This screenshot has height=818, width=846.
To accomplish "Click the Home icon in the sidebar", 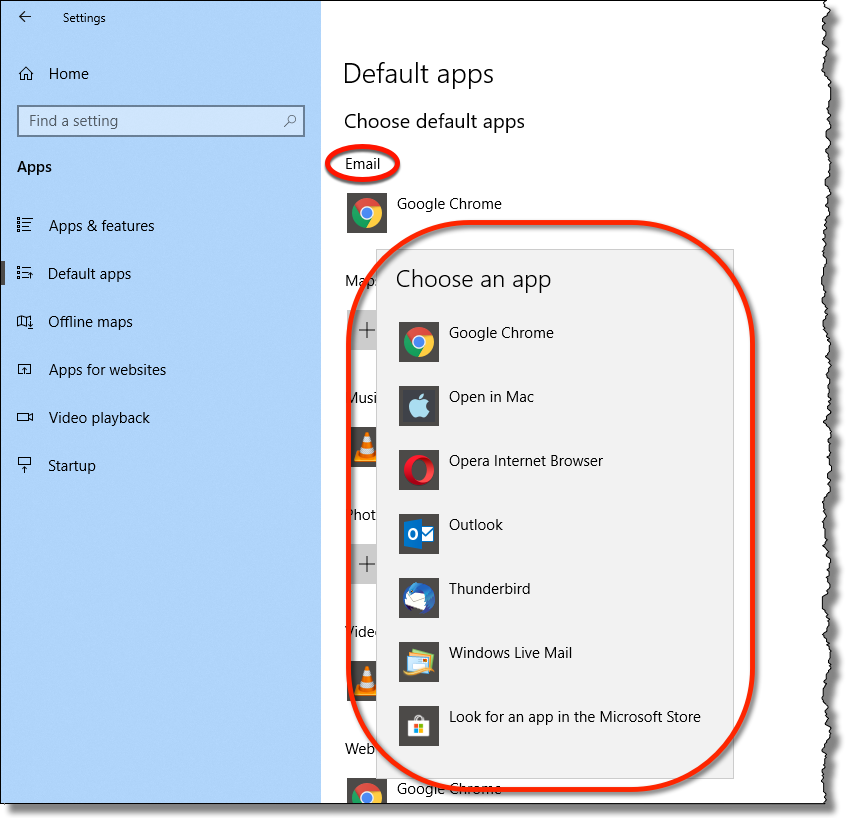I will (25, 74).
